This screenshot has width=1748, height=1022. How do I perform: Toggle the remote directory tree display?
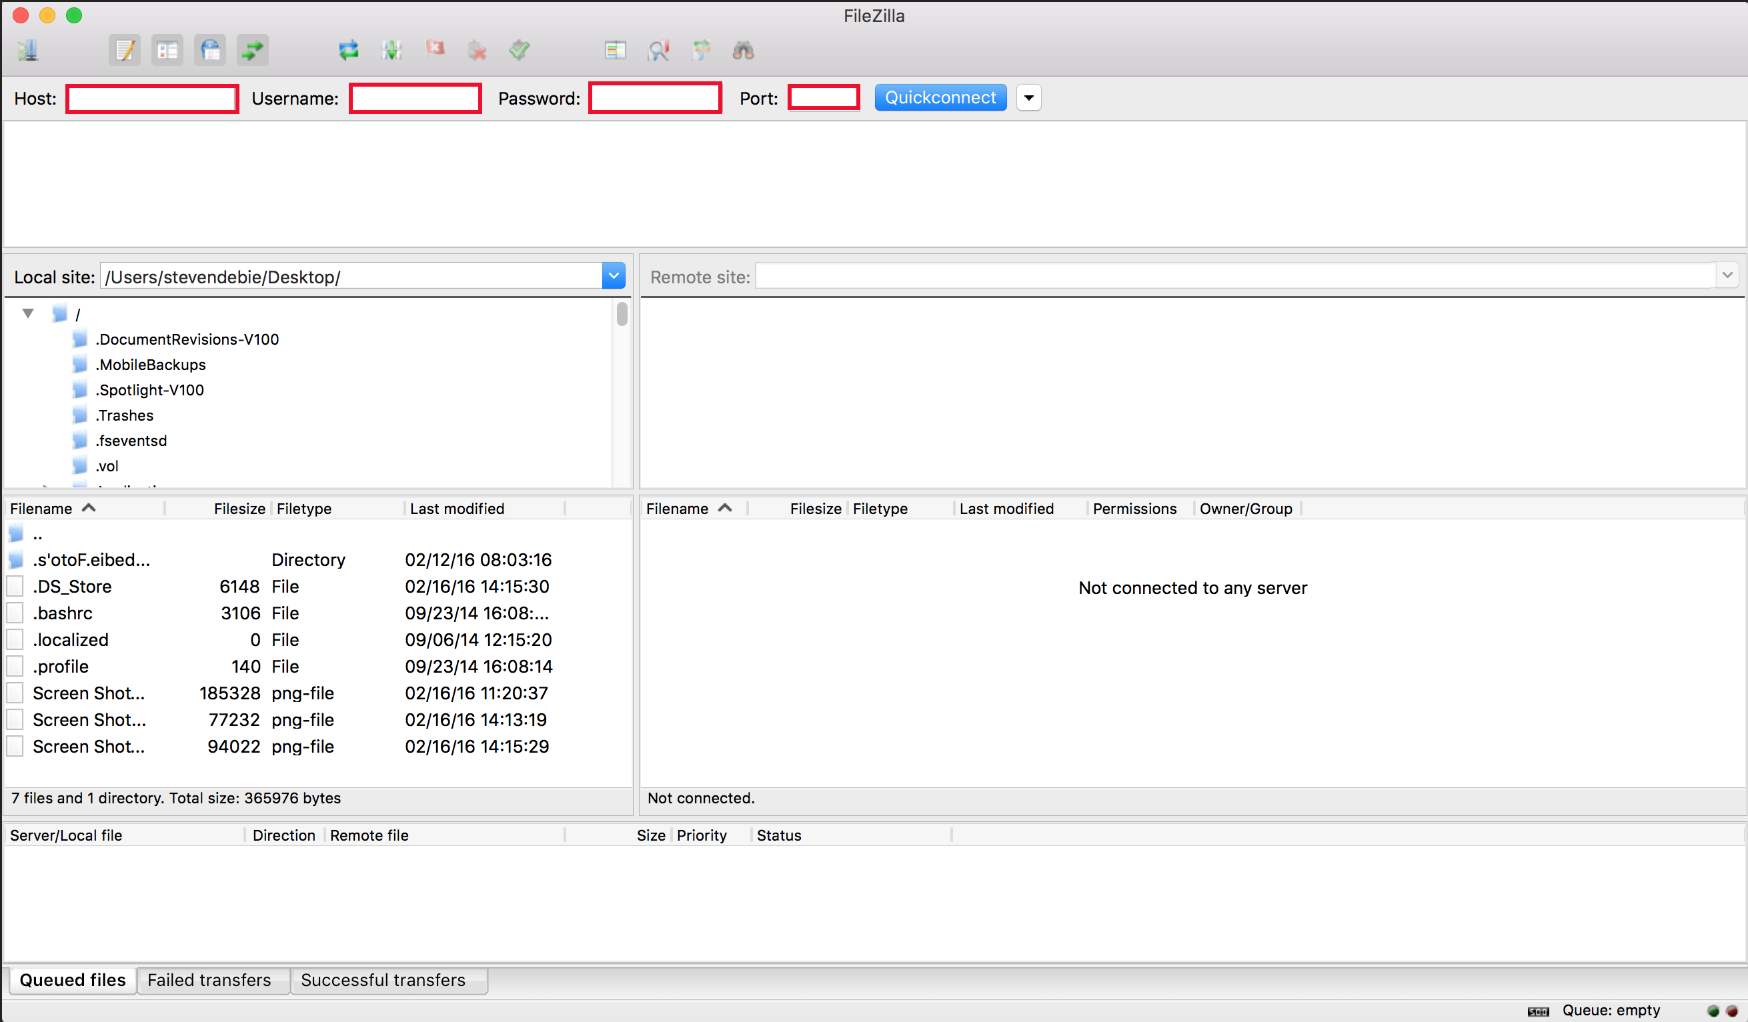pyautogui.click(x=210, y=50)
